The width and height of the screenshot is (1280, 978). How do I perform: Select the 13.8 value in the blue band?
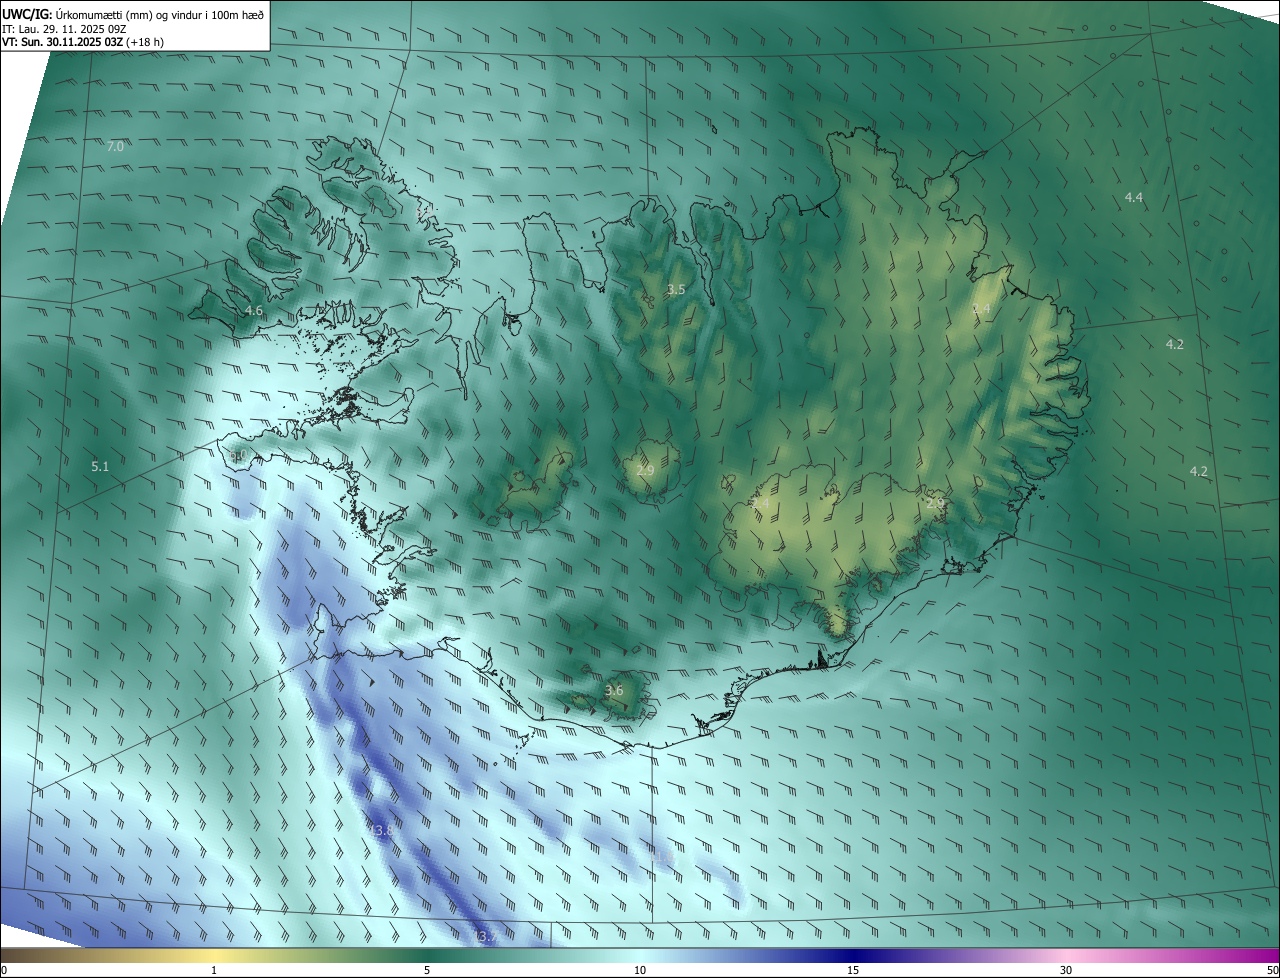(x=381, y=831)
